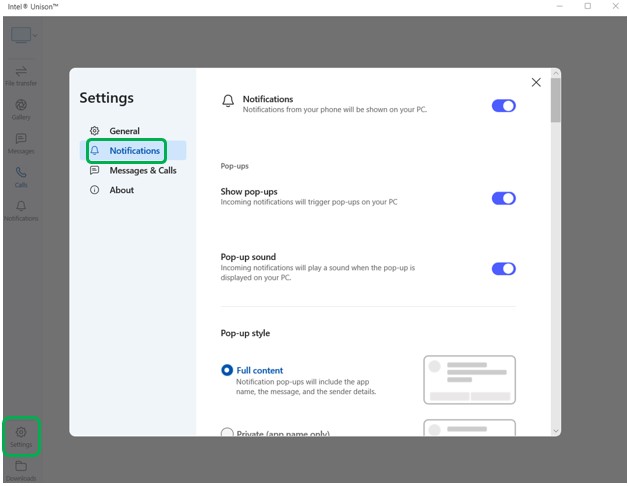
Task: Close the Settings dialog
Action: coord(536,82)
